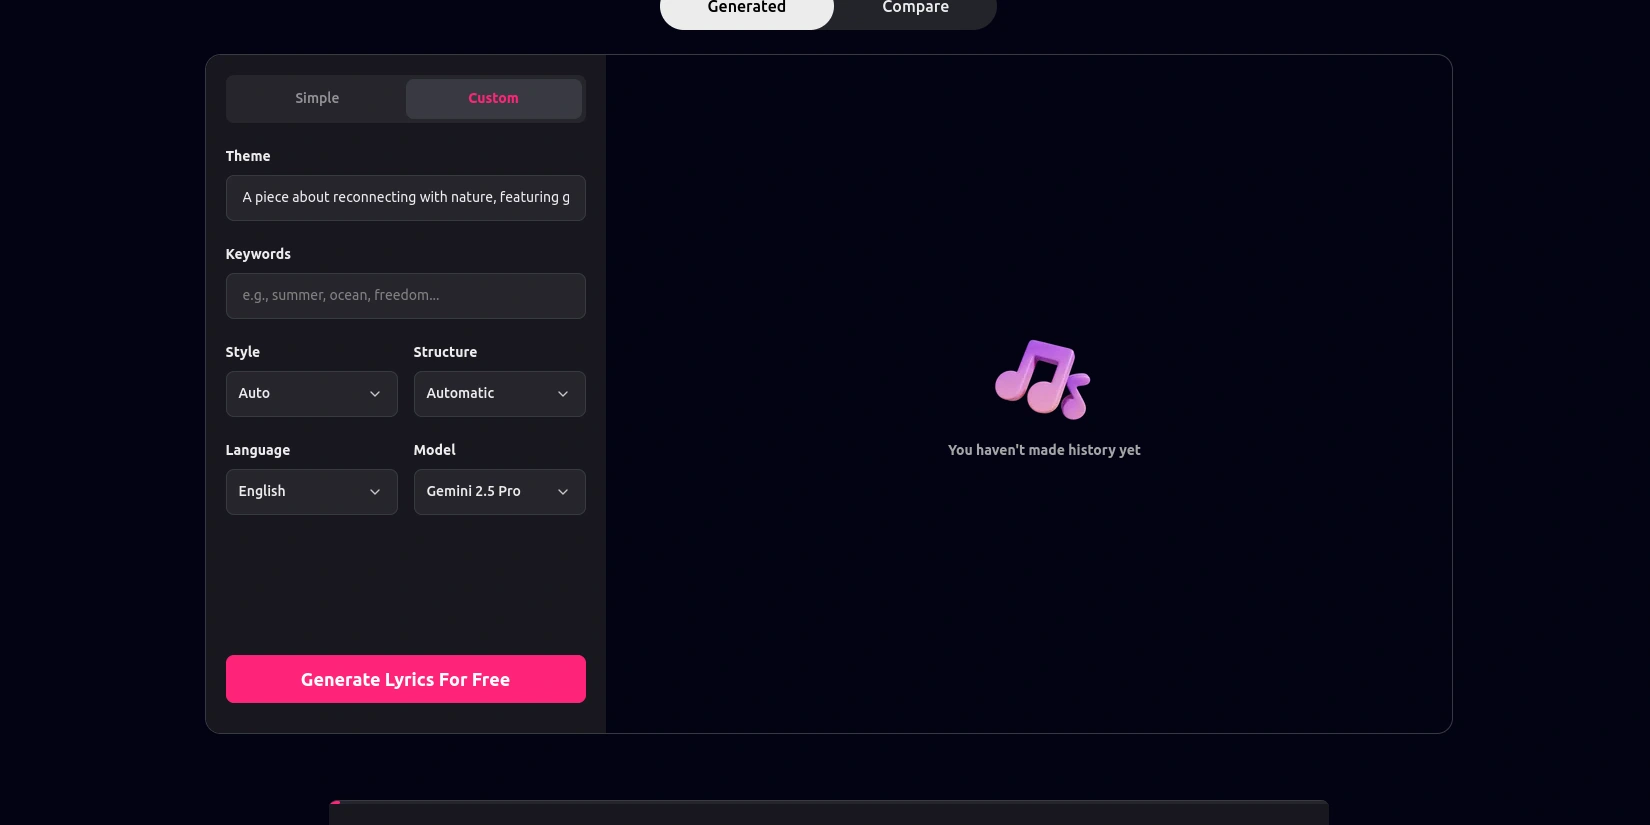
Task: Click the chevron arrow in Model dropdown
Action: [563, 492]
